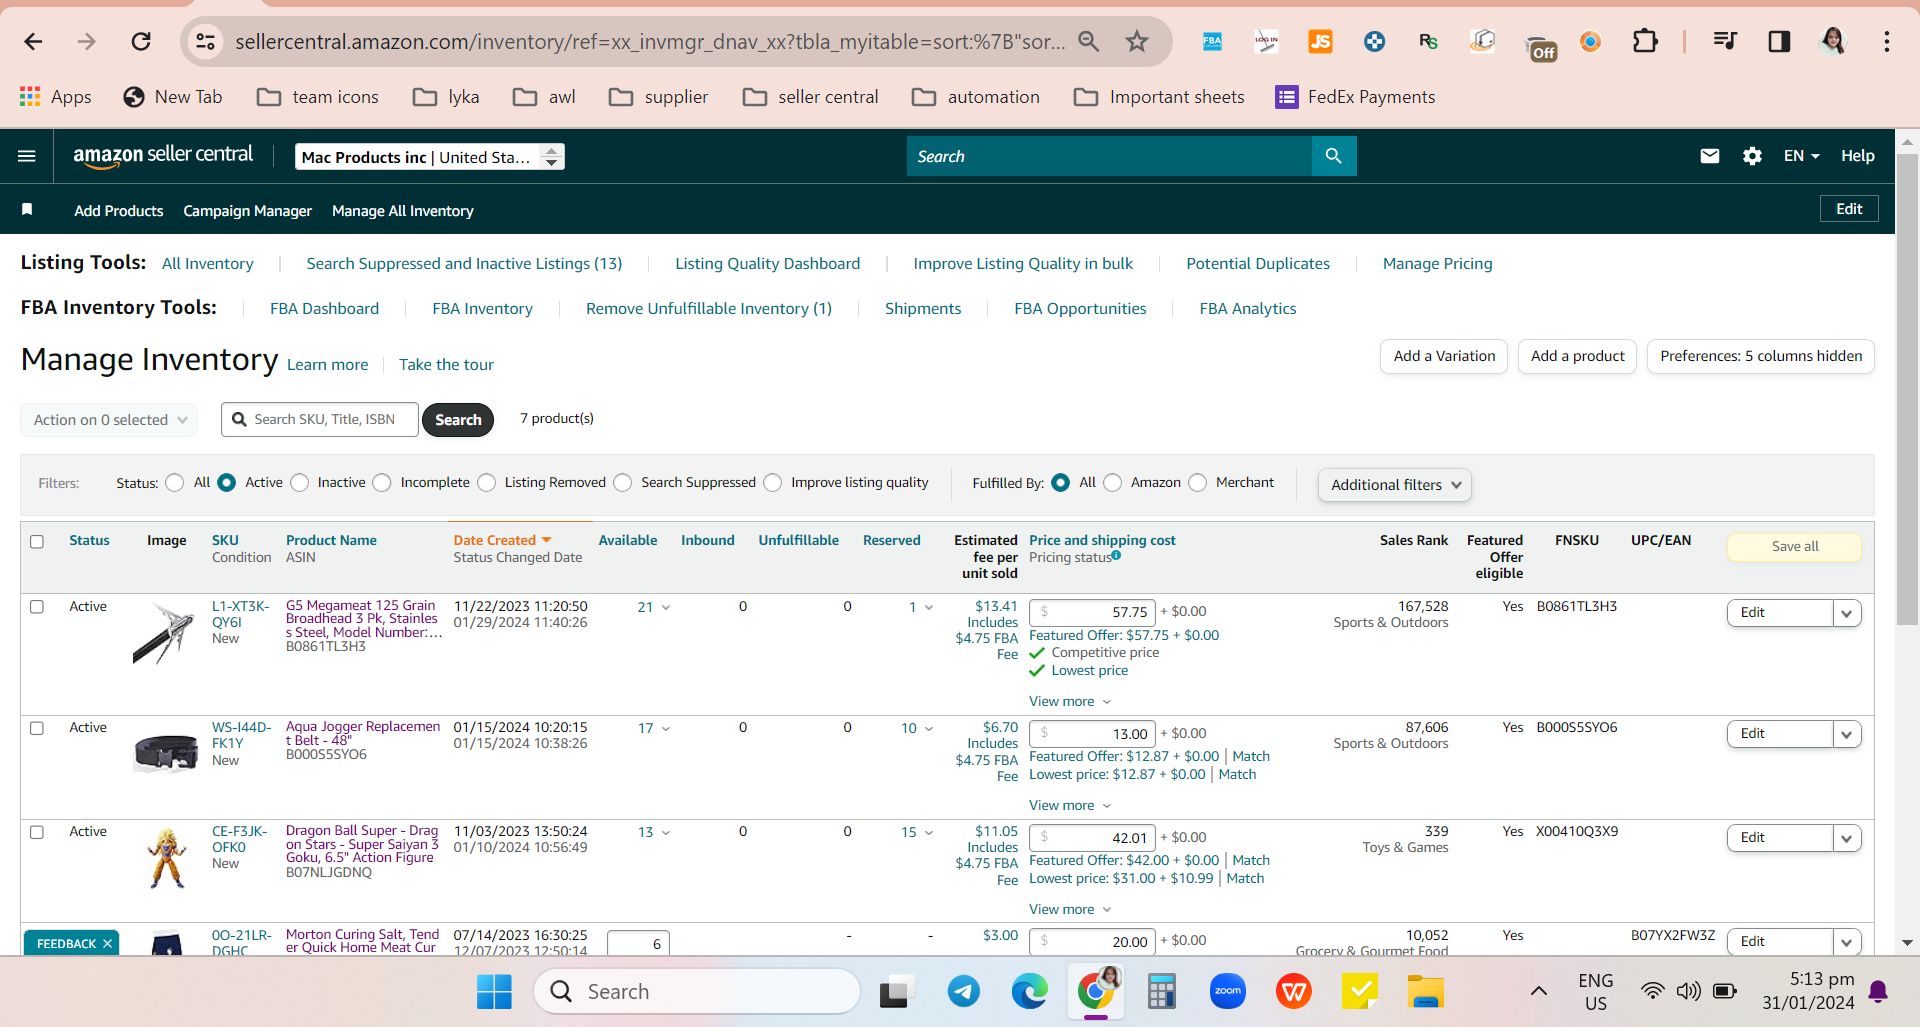This screenshot has height=1027, width=1920.
Task: Open the Mac Products inc account switcher
Action: coord(430,157)
